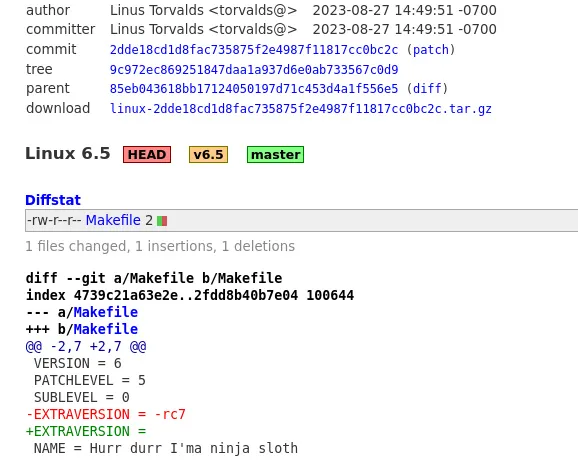Click the NAME = Hurr durr line
The width and height of the screenshot is (578, 466).
(166, 449)
